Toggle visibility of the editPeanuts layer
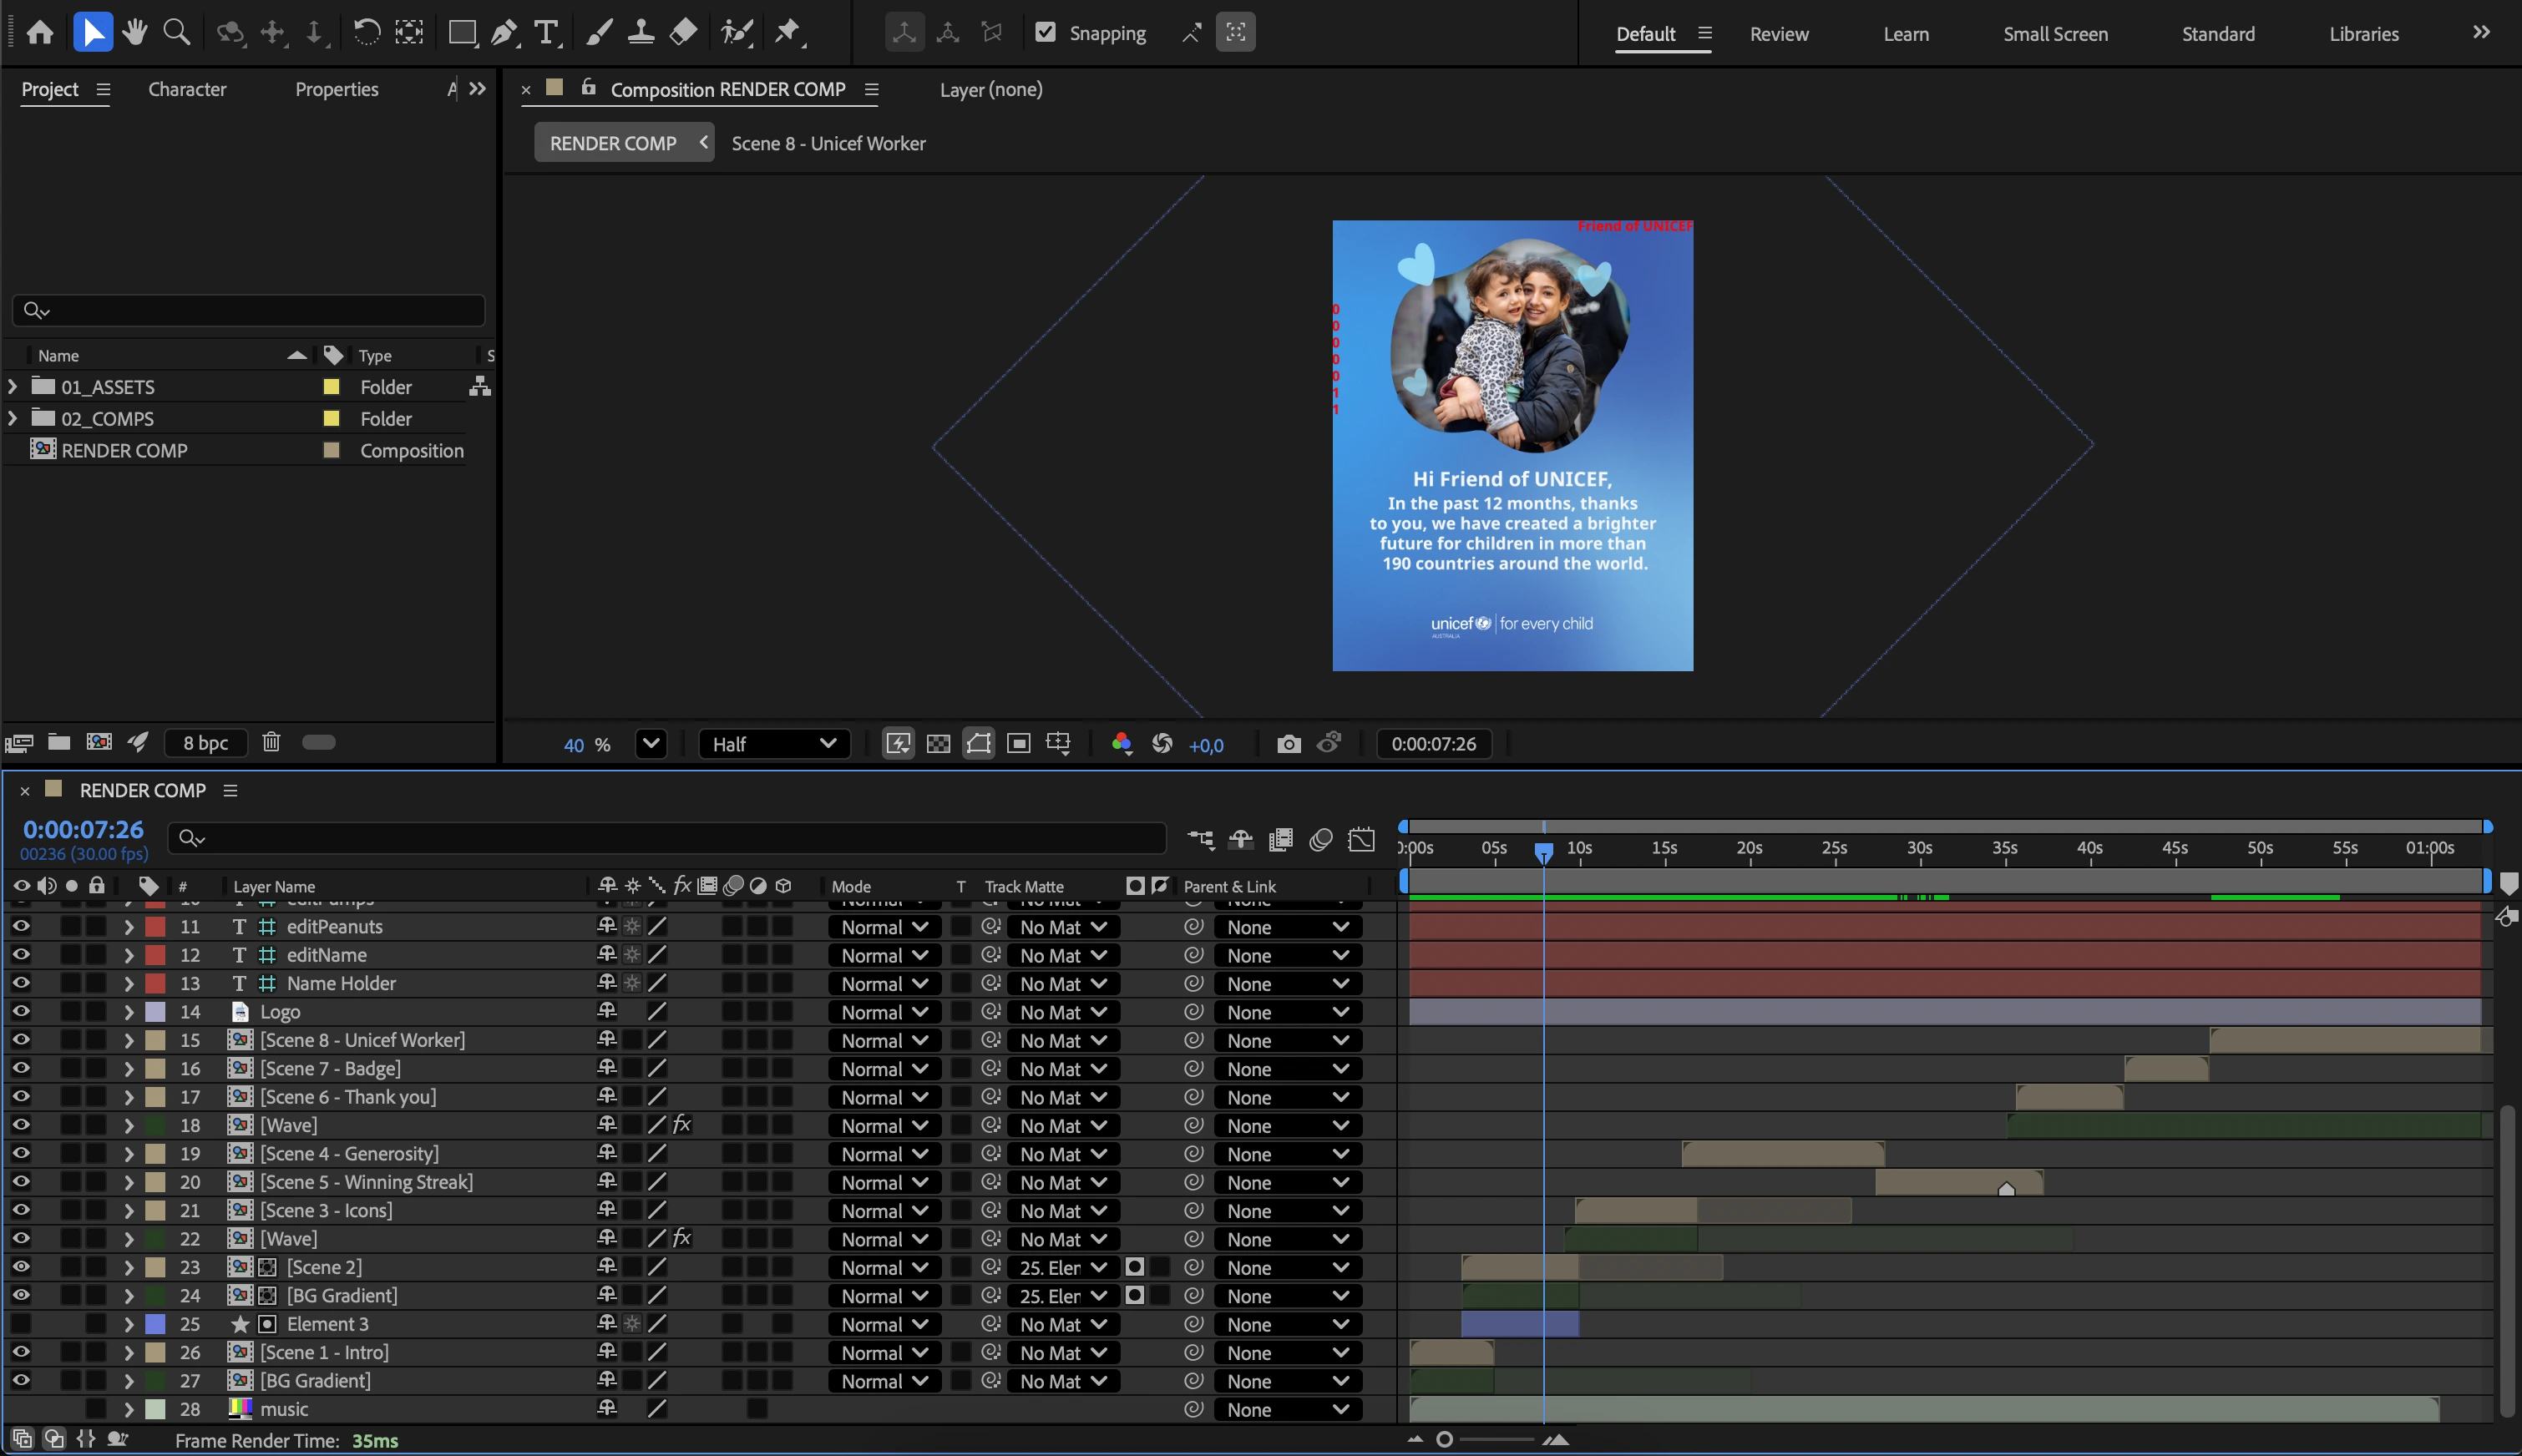This screenshot has width=2522, height=1456. click(21, 926)
